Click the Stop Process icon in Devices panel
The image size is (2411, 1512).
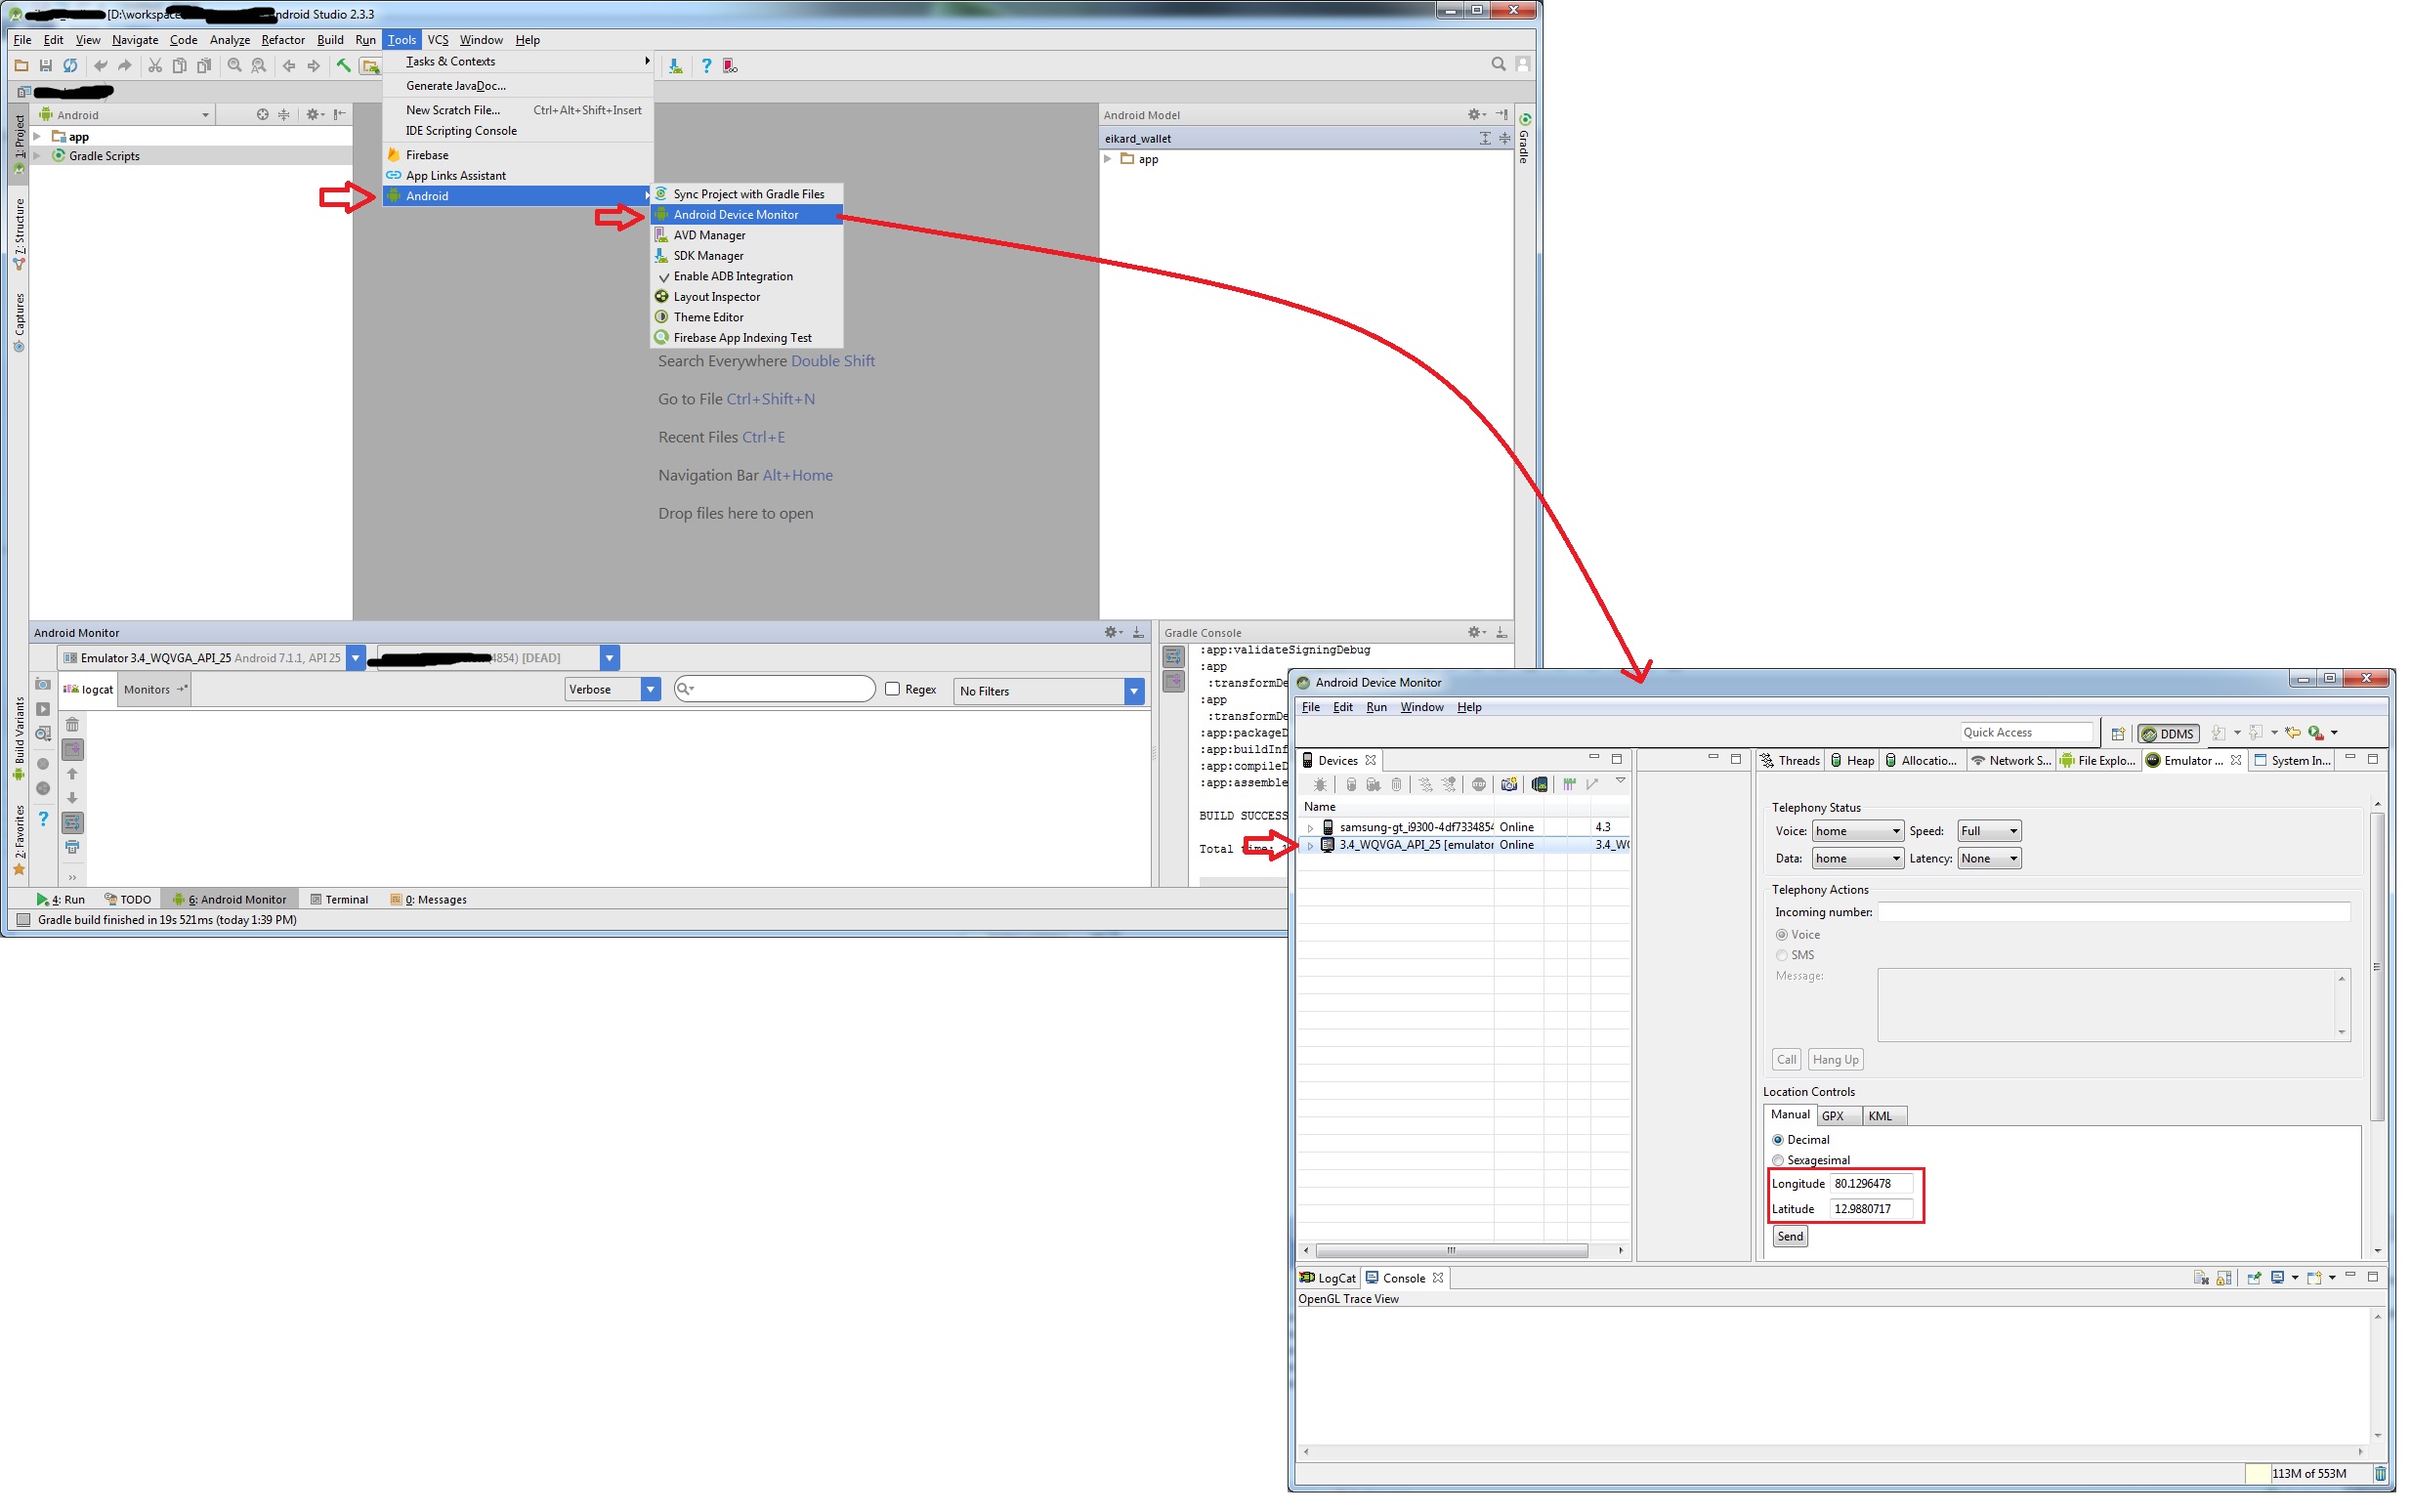(x=1481, y=785)
